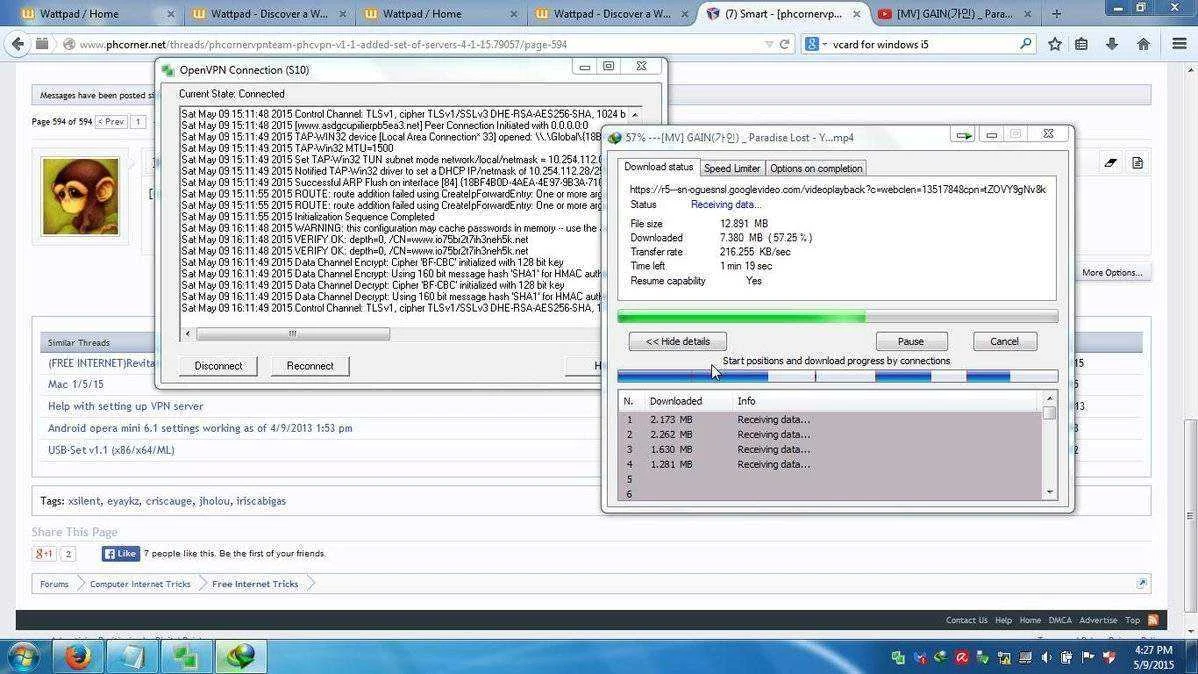Click the Firefox icon in the taskbar

click(77, 656)
